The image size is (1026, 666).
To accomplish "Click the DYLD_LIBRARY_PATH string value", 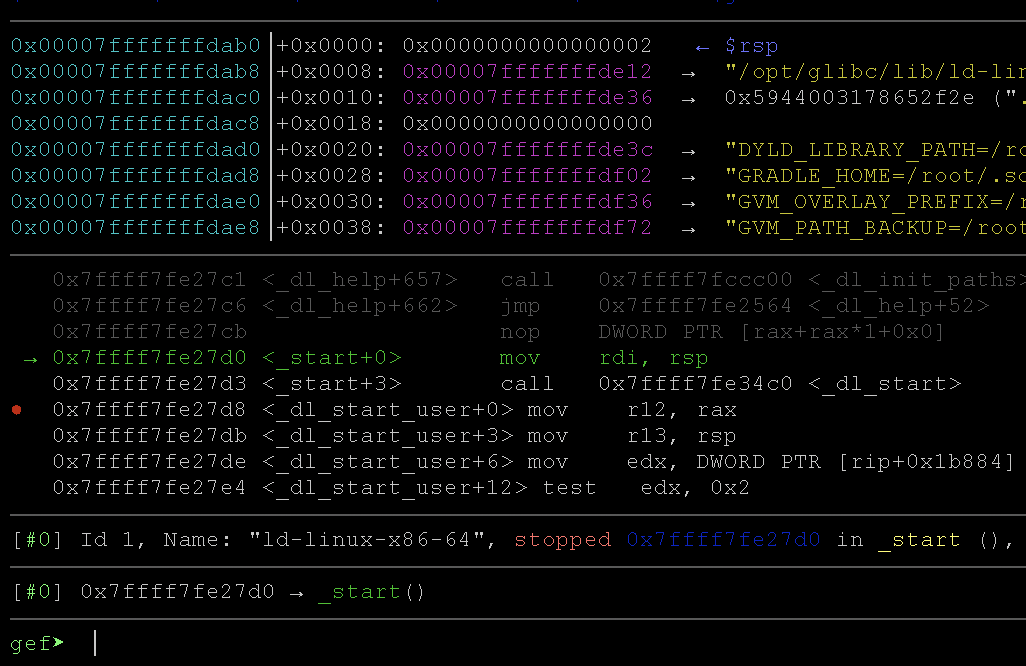I will [875, 150].
